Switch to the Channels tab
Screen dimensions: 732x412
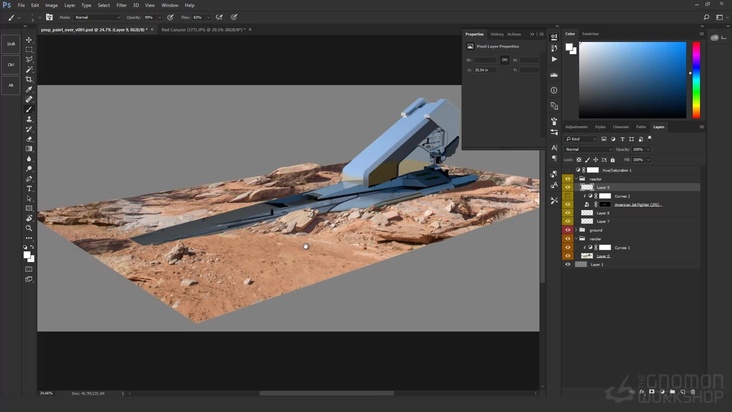tap(620, 127)
